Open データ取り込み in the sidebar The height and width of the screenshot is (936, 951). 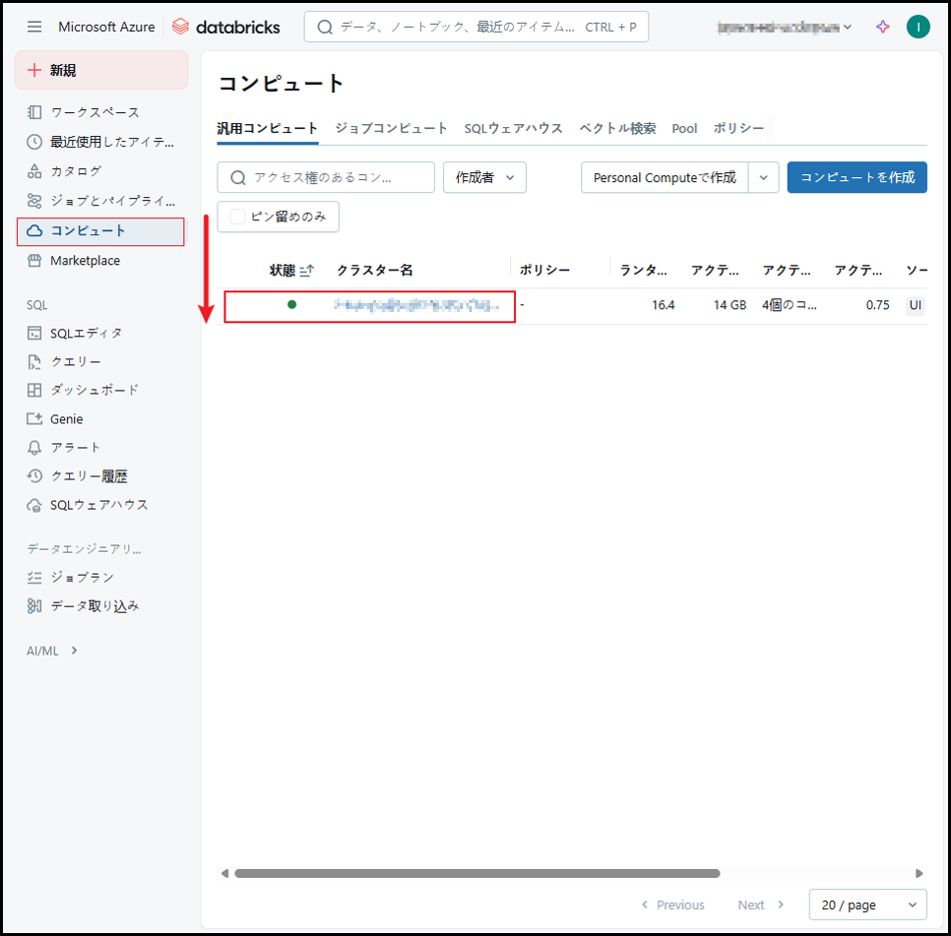click(x=95, y=606)
